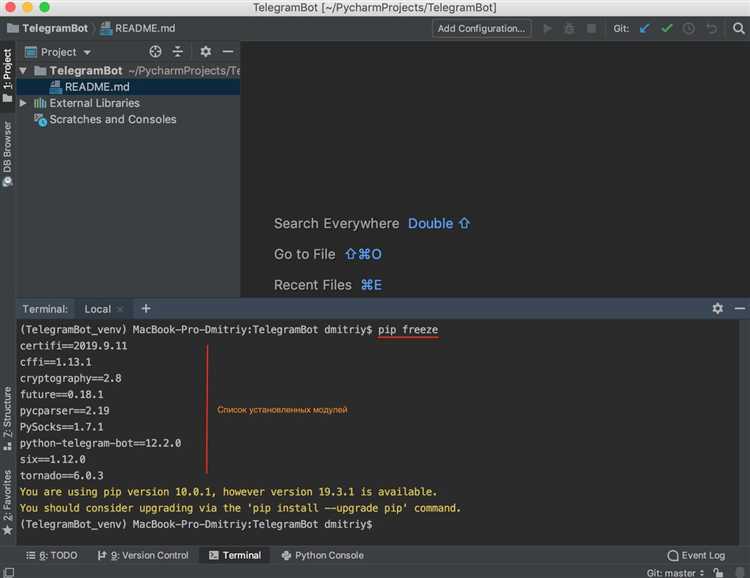Commit changes with green checkmark
The image size is (750, 578).
666,29
